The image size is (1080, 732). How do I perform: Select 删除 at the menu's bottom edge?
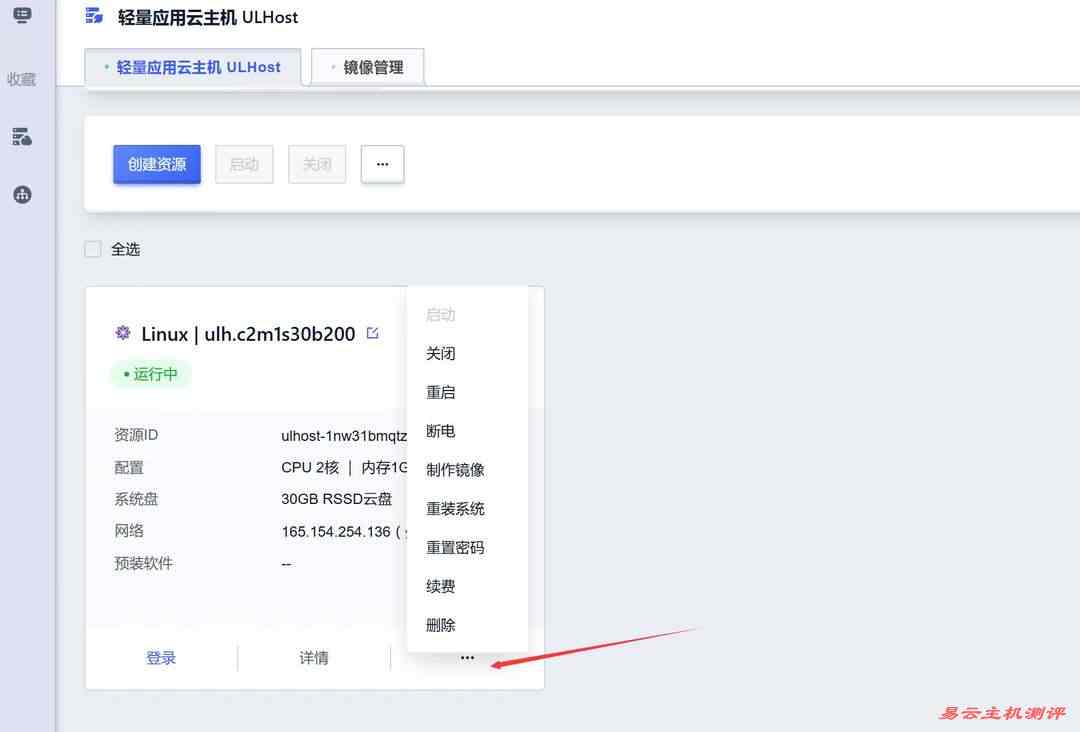(x=441, y=624)
